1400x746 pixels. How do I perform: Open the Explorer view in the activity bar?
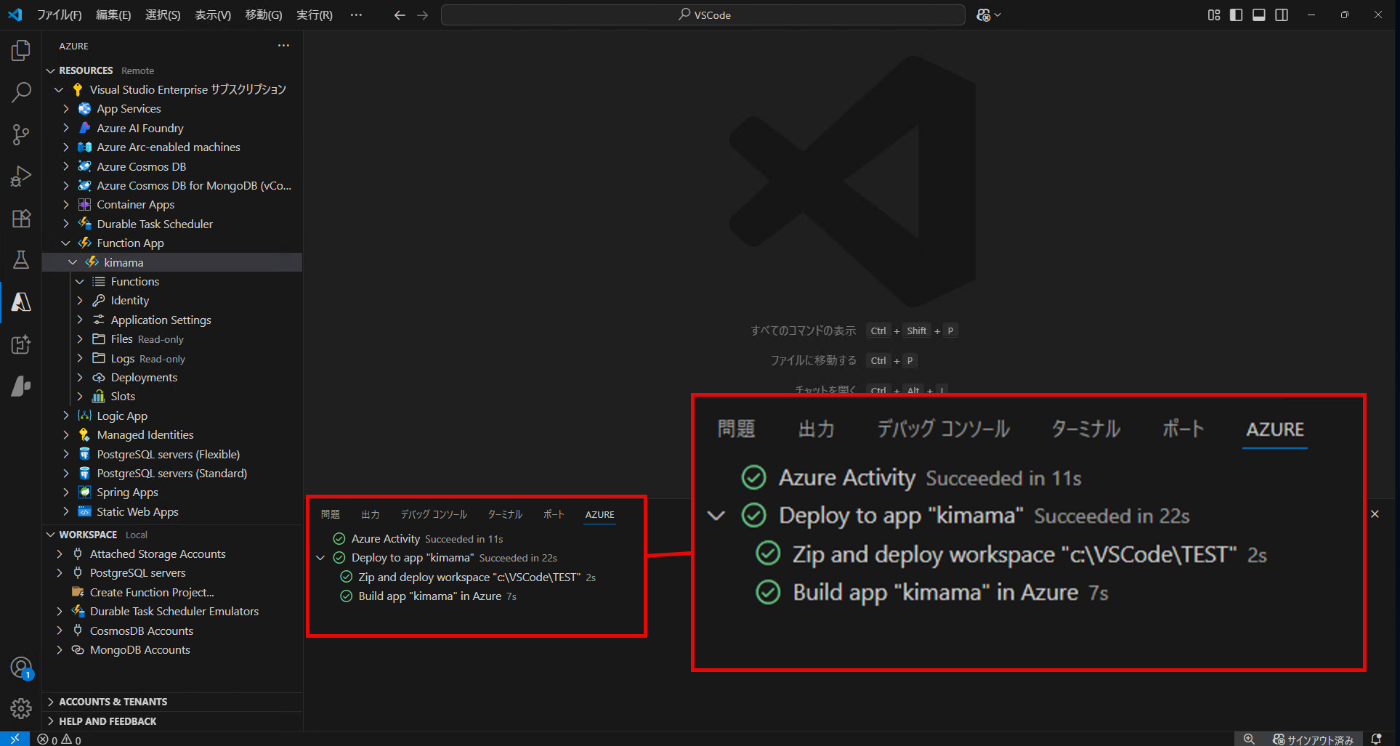(x=20, y=51)
